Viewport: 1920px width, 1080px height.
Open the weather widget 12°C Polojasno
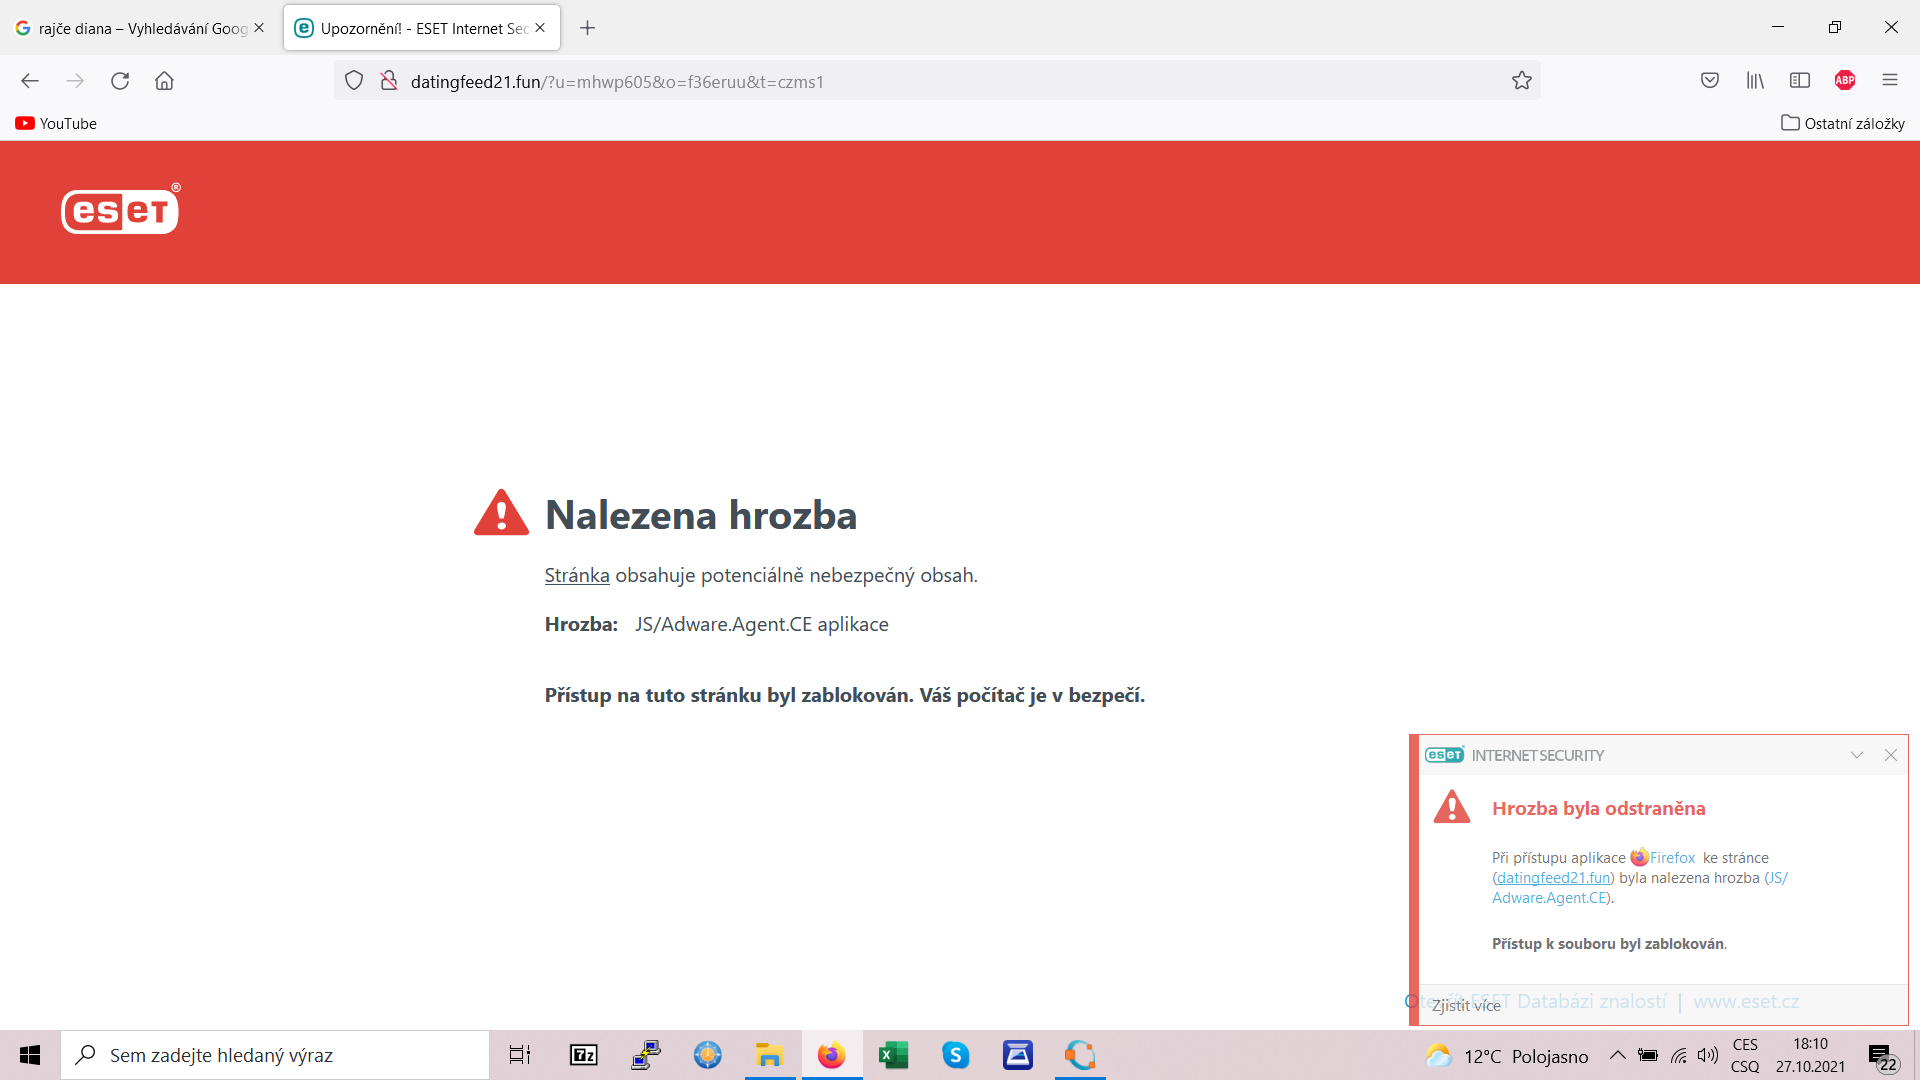point(1507,1056)
